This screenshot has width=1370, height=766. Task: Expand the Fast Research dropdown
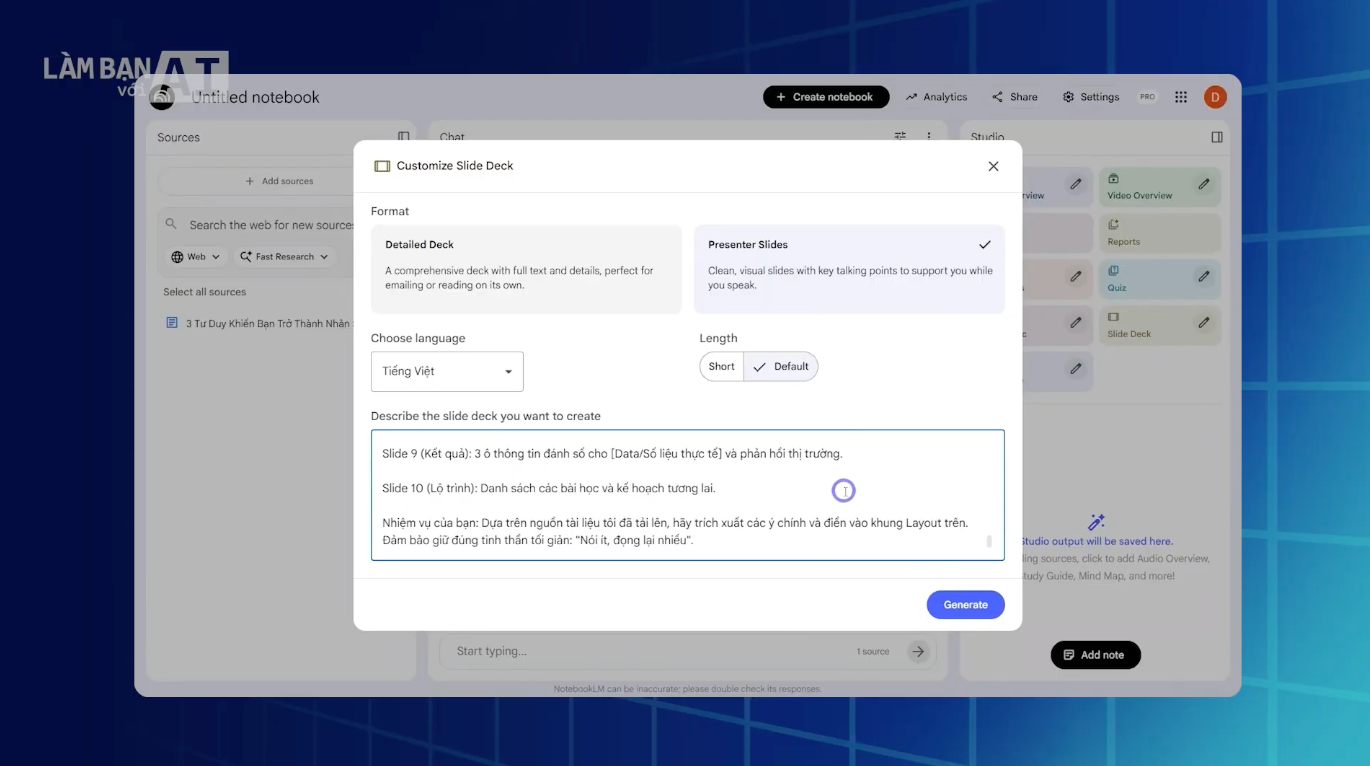(x=284, y=257)
